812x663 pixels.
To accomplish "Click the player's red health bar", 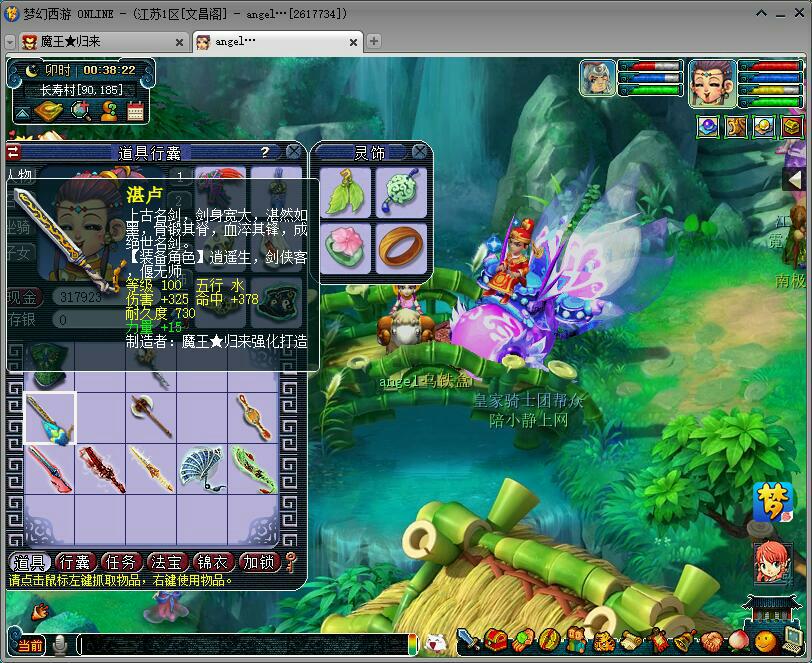I will (x=774, y=66).
